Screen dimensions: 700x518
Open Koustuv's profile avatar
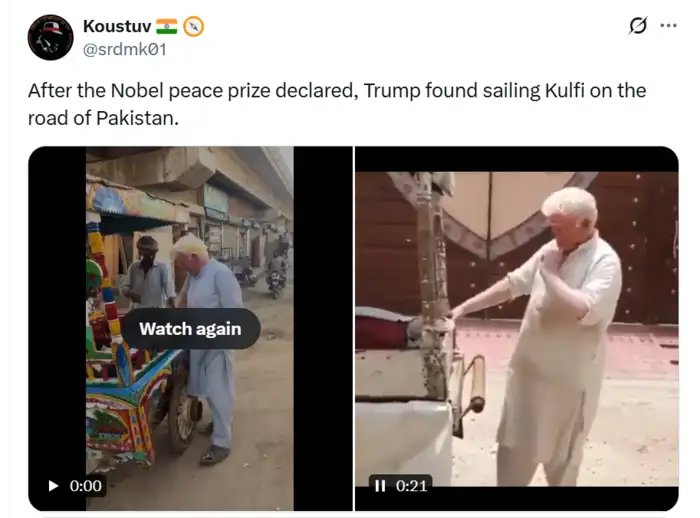pyautogui.click(x=51, y=37)
